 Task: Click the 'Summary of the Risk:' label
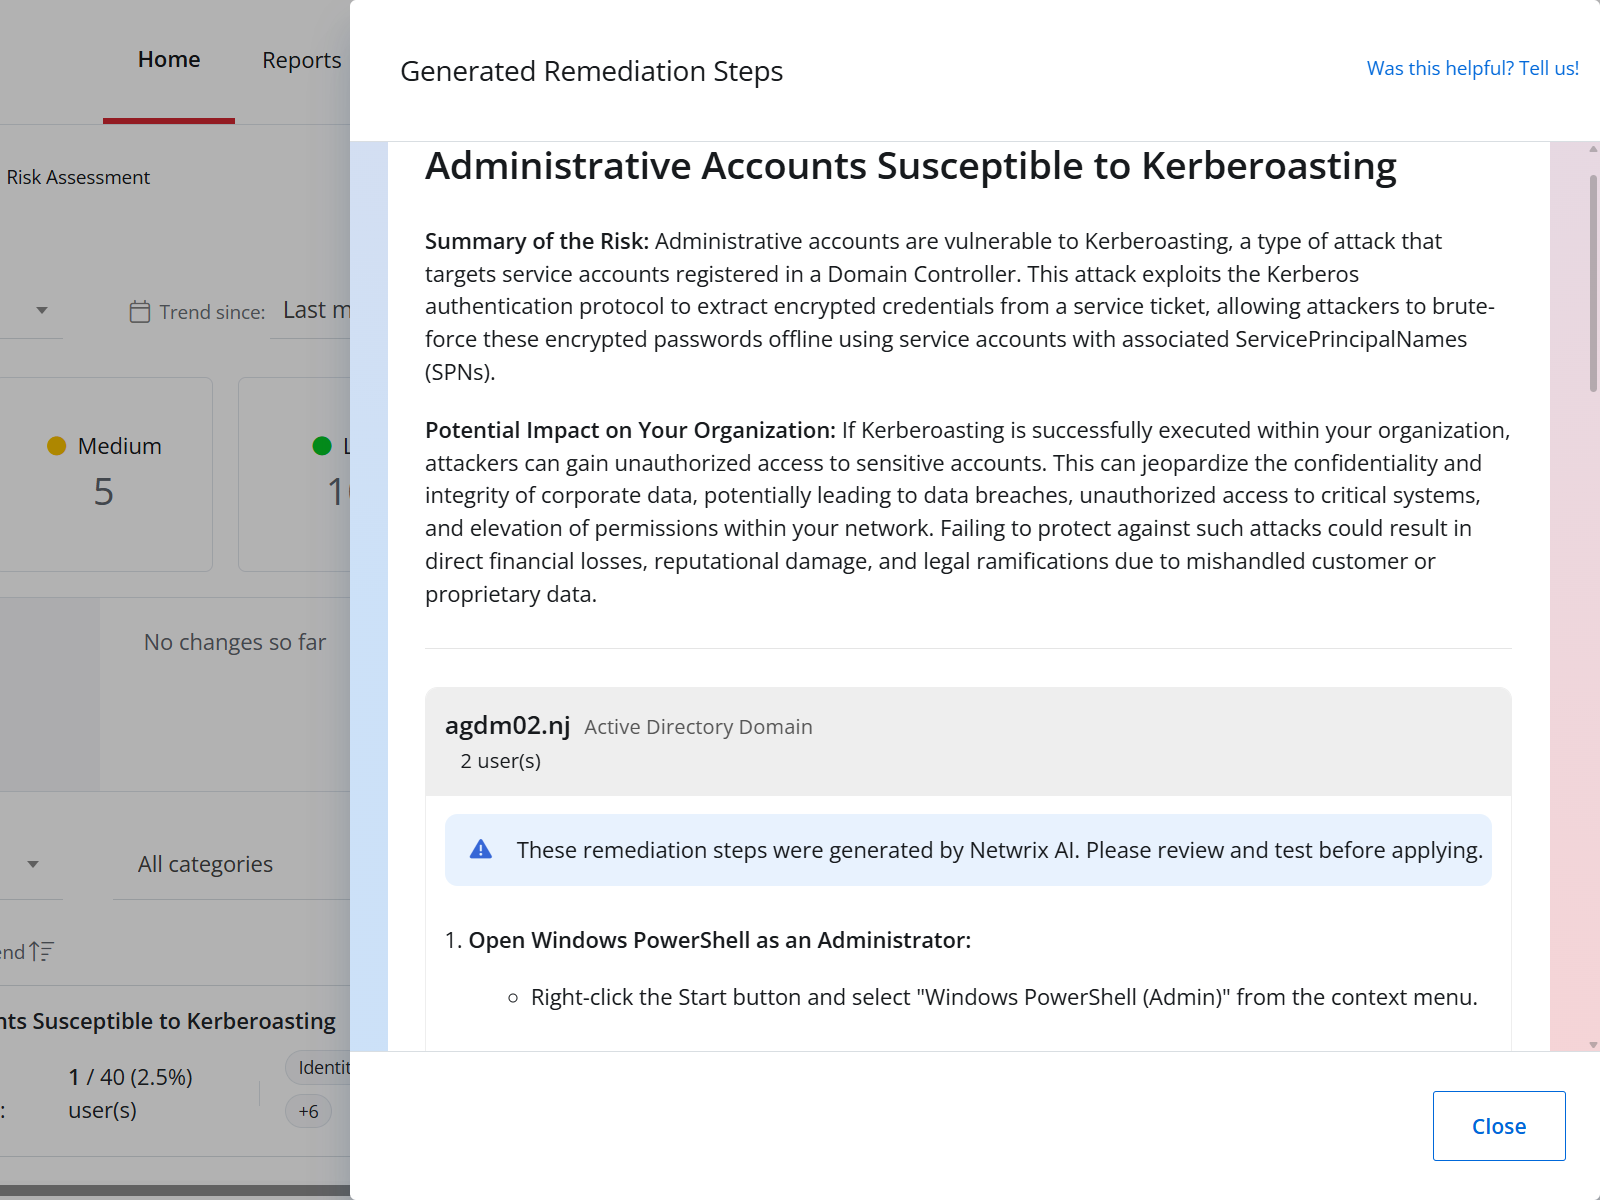tap(537, 241)
